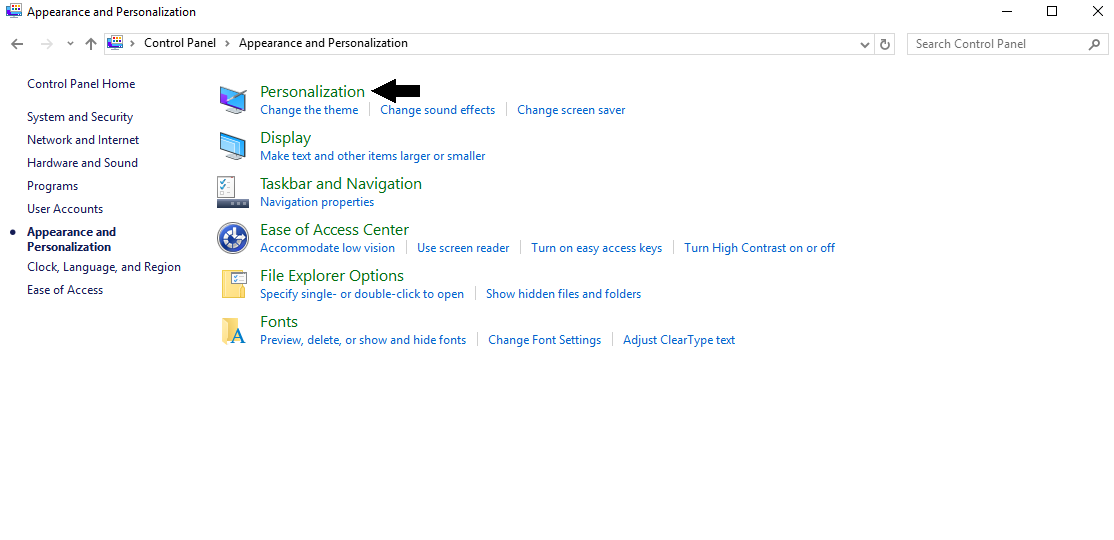Open System and Security category
Viewport: 1114px width, 540px height.
[80, 117]
